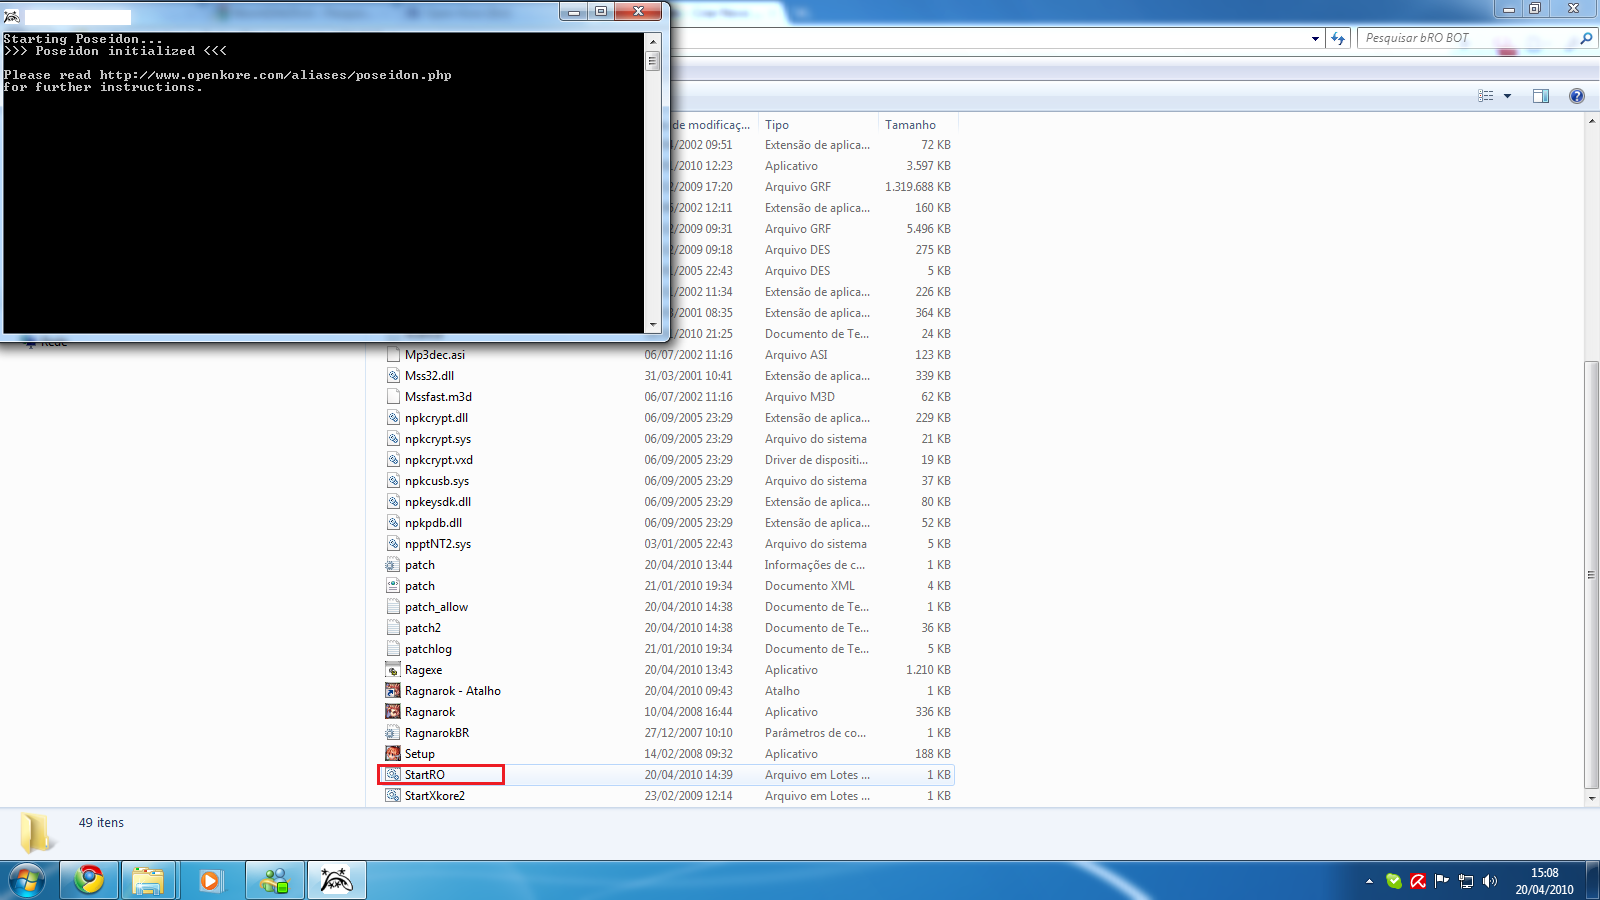Image resolution: width=1600 pixels, height=900 pixels.
Task: Select the Ragnarok - Atalho shortcut icon
Action: point(393,690)
